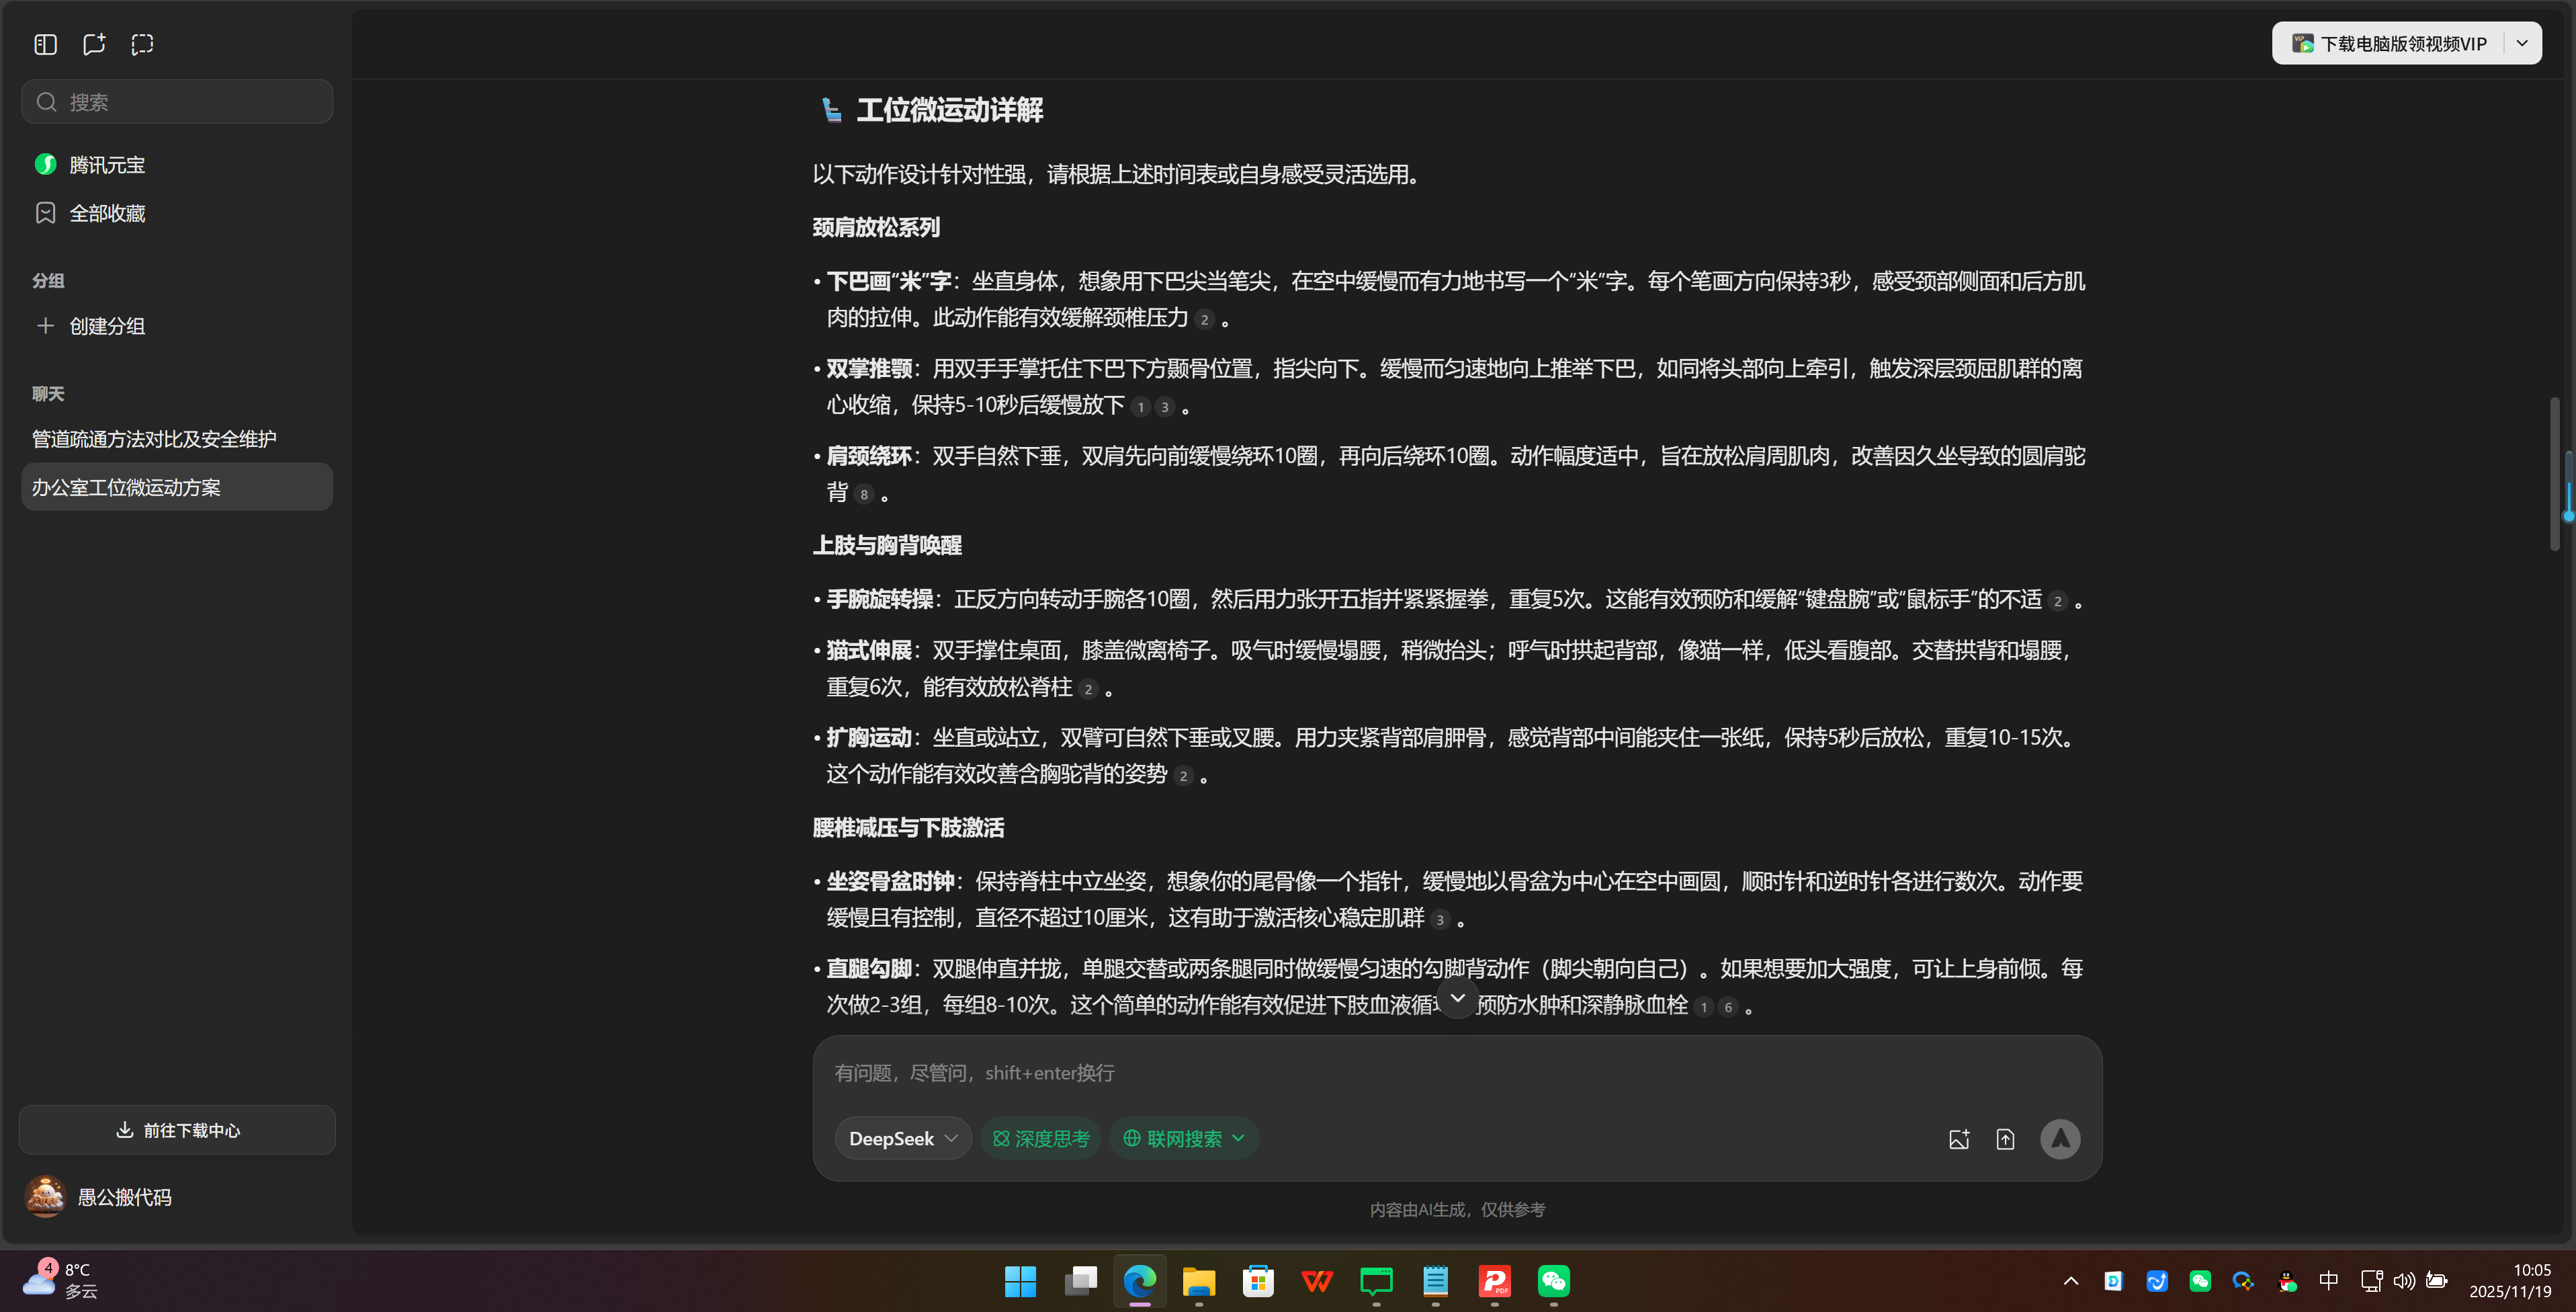
Task: Open WeChat from the taskbar
Action: 1553,1282
